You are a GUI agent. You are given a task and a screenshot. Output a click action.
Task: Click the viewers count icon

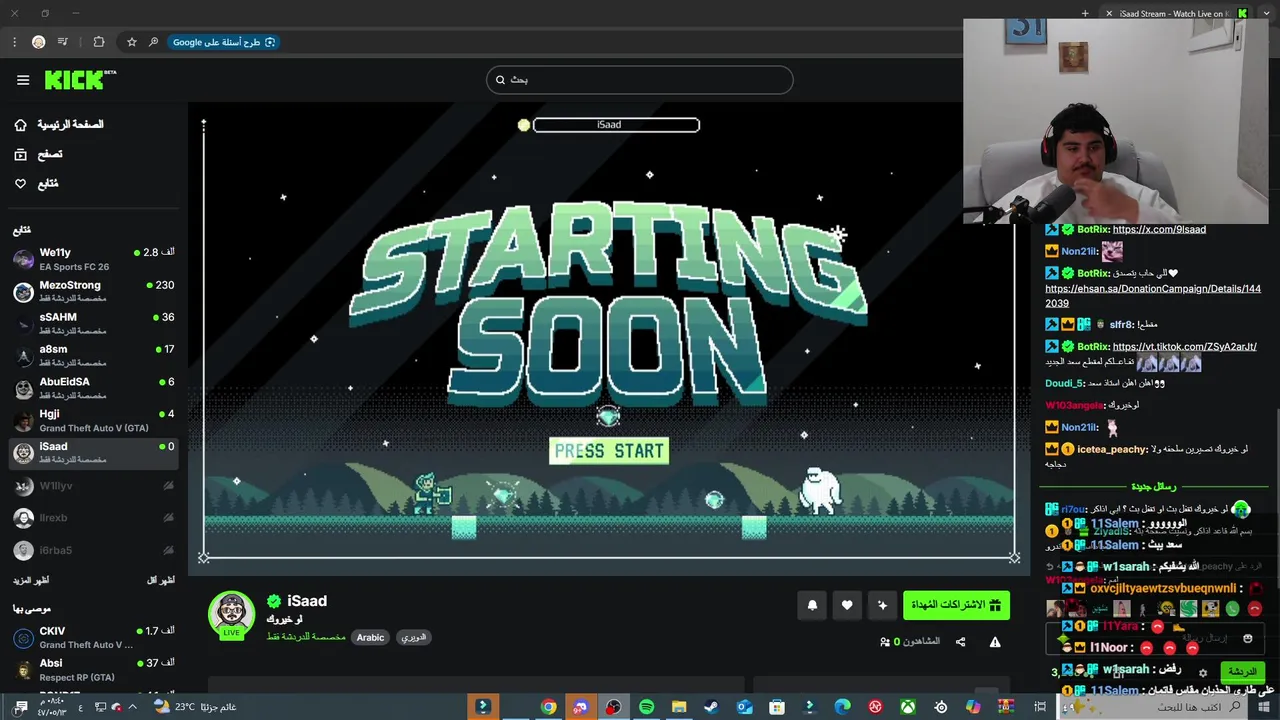coord(885,642)
